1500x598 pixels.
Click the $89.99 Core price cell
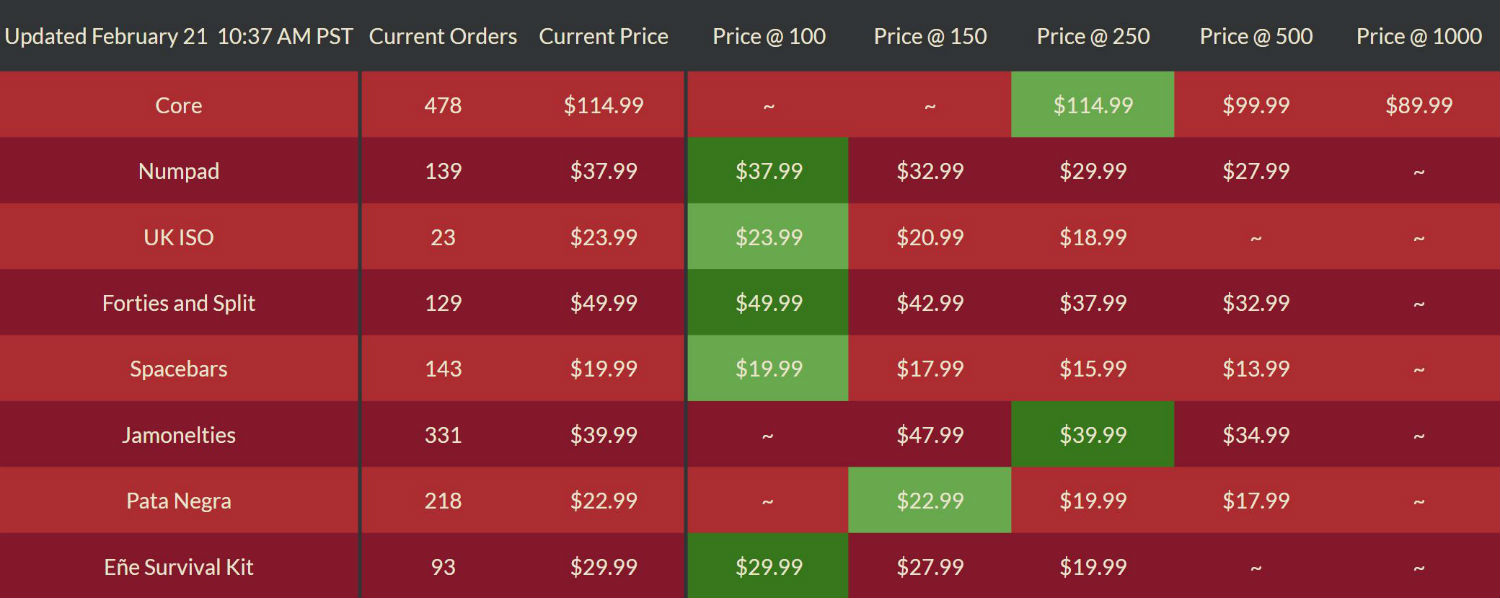click(x=1419, y=105)
